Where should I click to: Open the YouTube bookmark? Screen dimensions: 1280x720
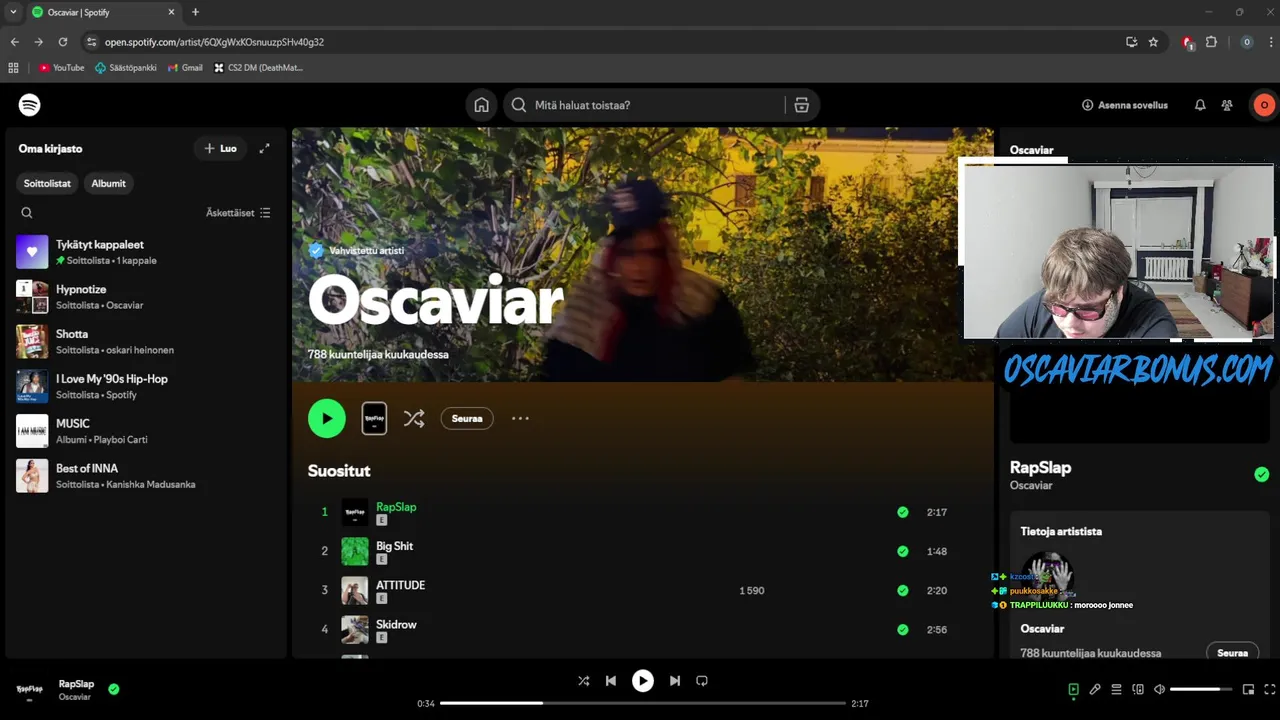coord(61,68)
